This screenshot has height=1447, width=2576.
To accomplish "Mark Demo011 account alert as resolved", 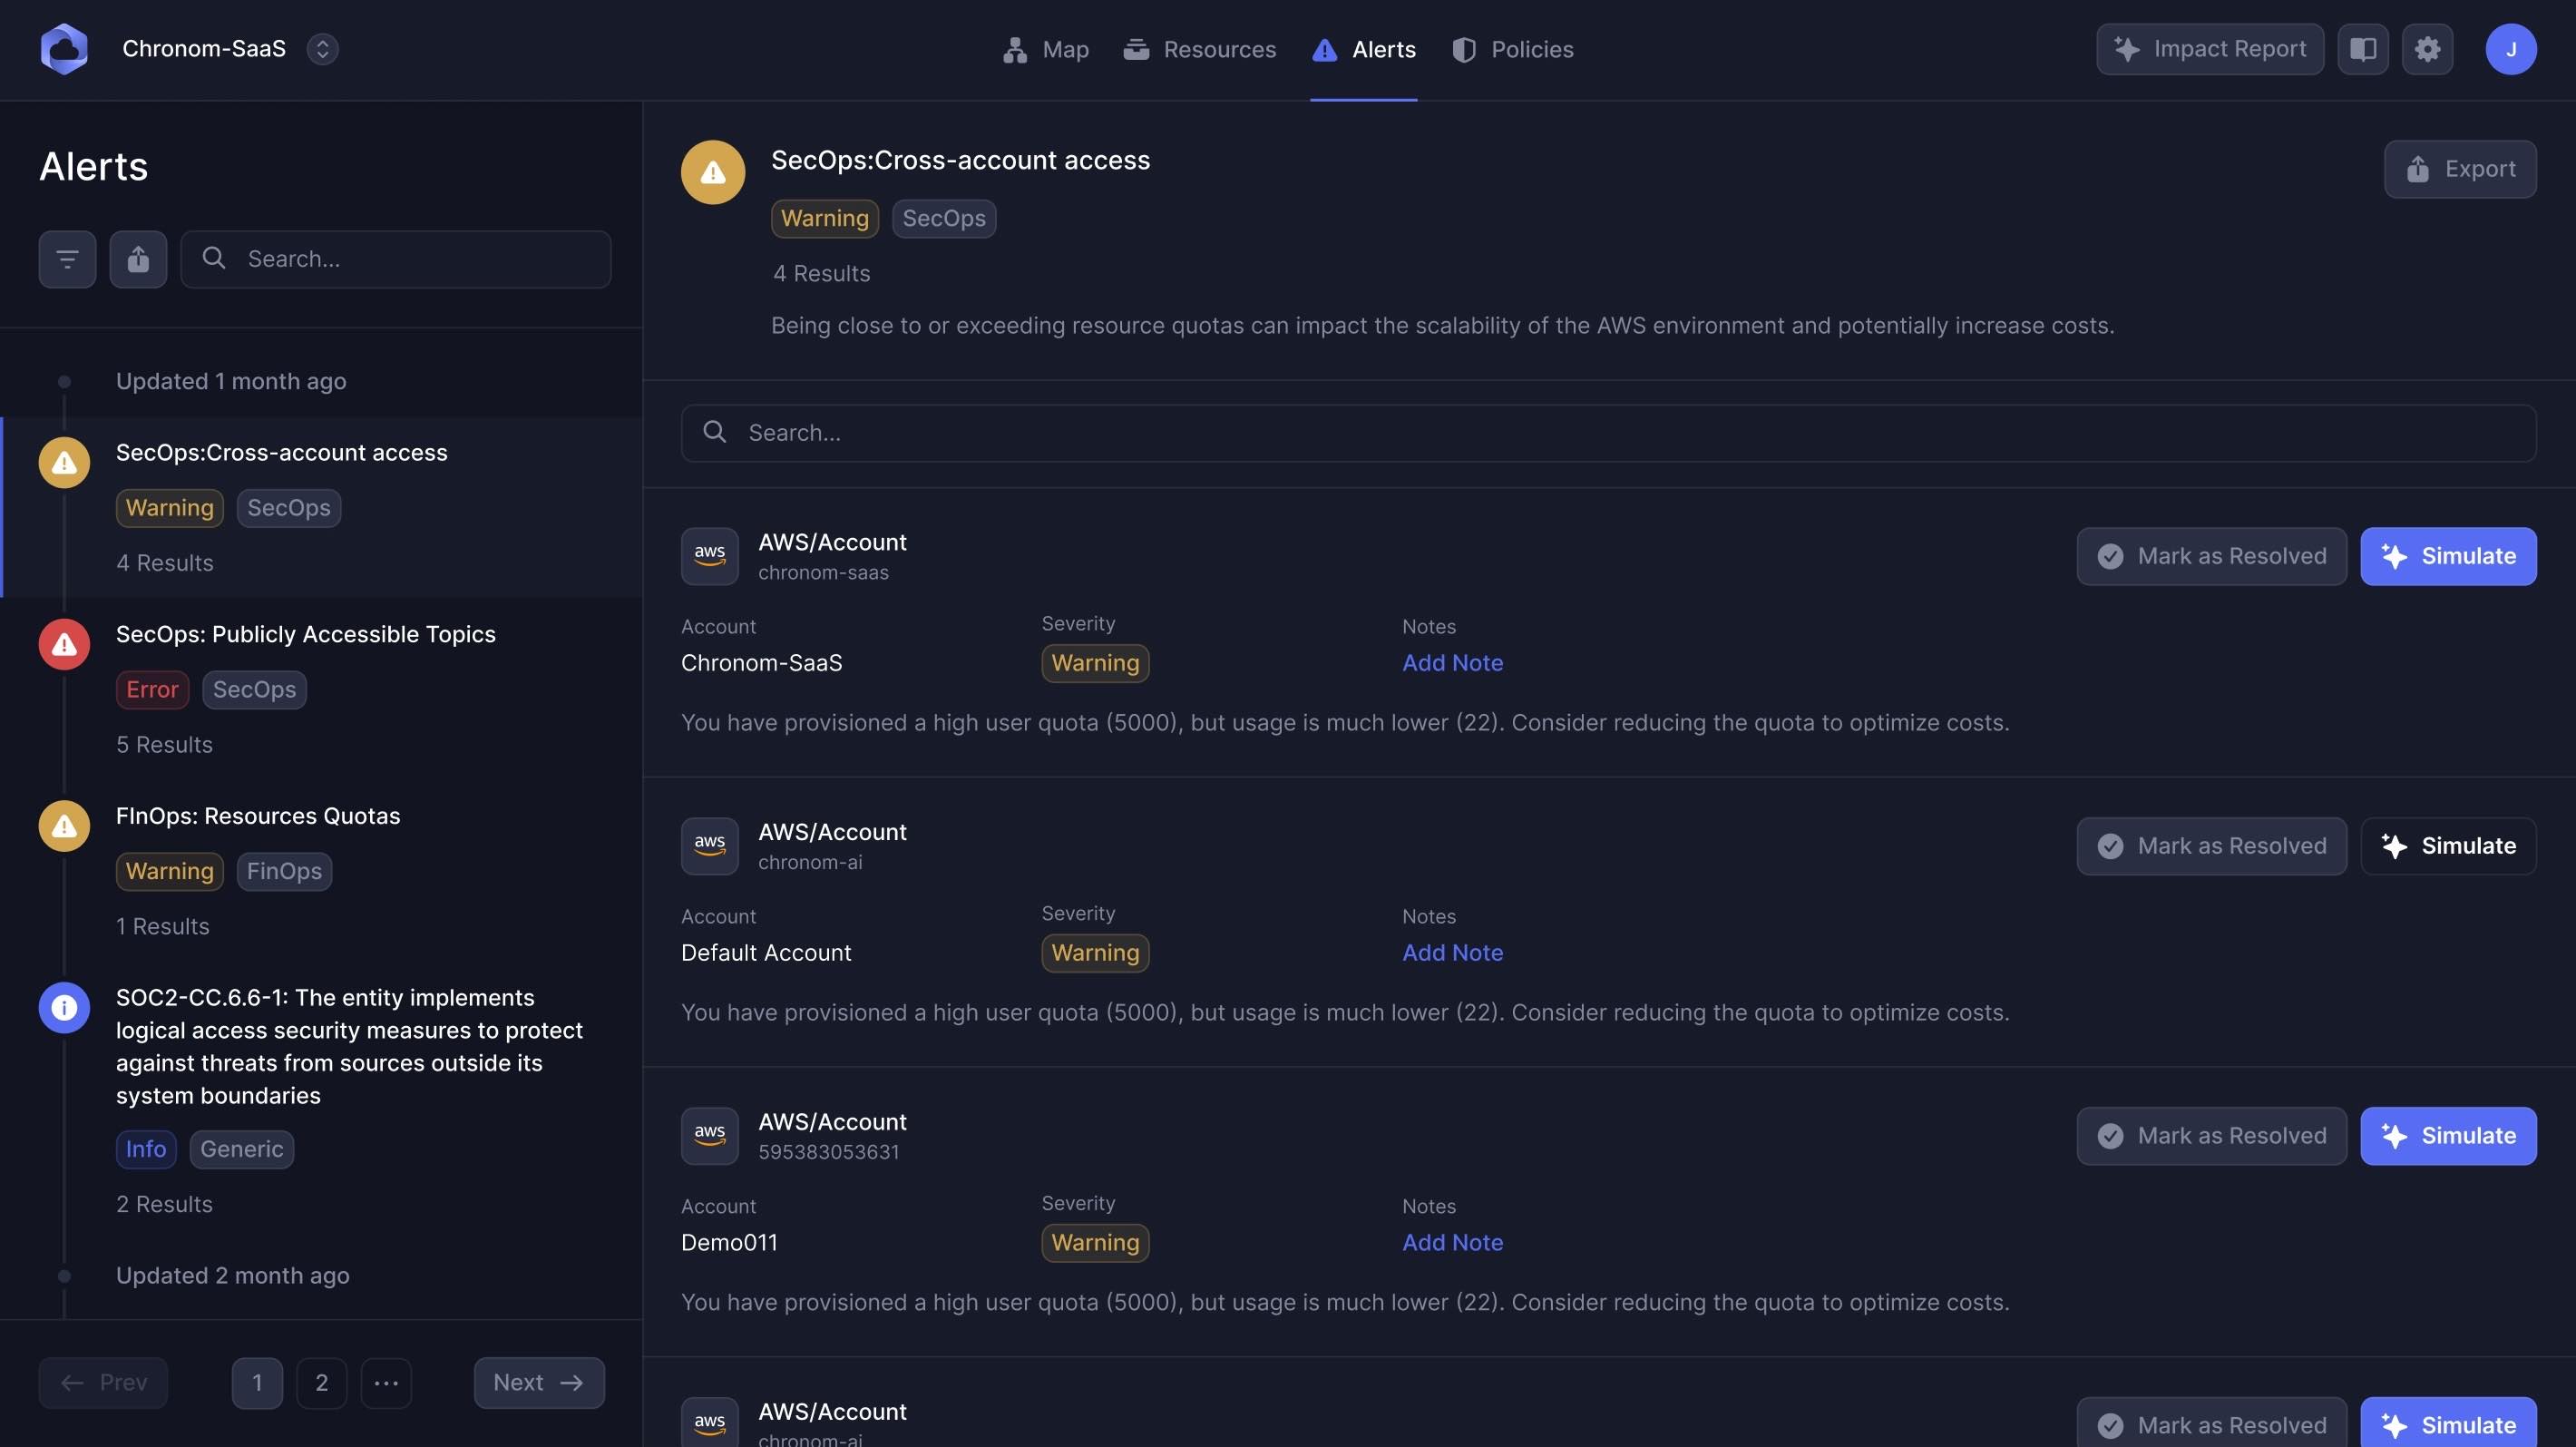I will [2211, 1136].
